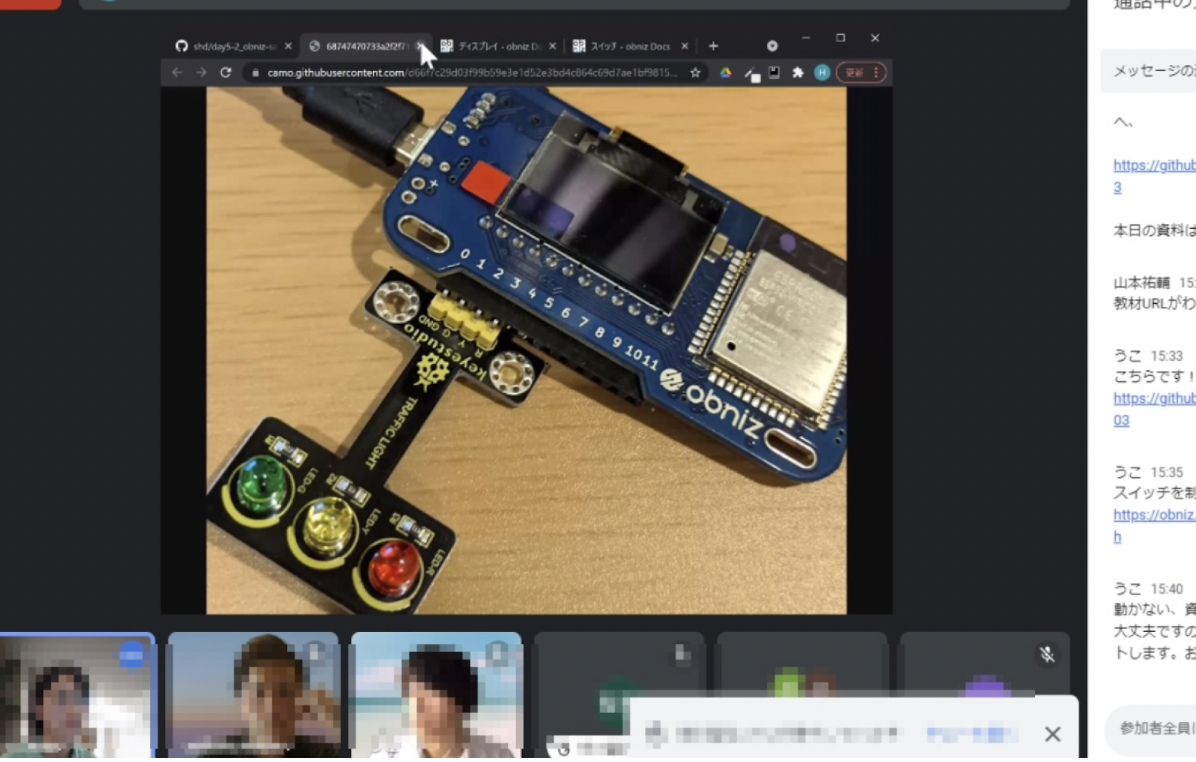1196x762 pixels.
Task: Close the ディスプレイ obniz Docs tab
Action: (x=552, y=46)
